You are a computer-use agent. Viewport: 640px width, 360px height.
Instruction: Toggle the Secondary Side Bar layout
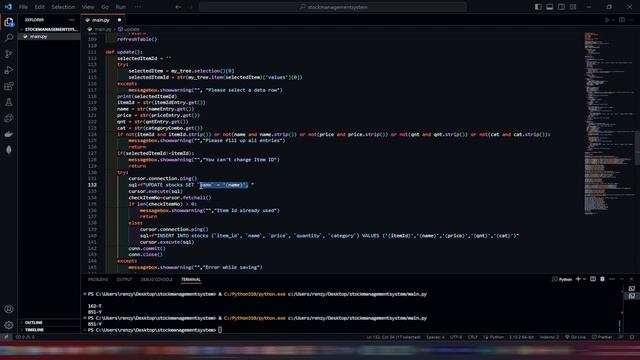click(x=562, y=7)
